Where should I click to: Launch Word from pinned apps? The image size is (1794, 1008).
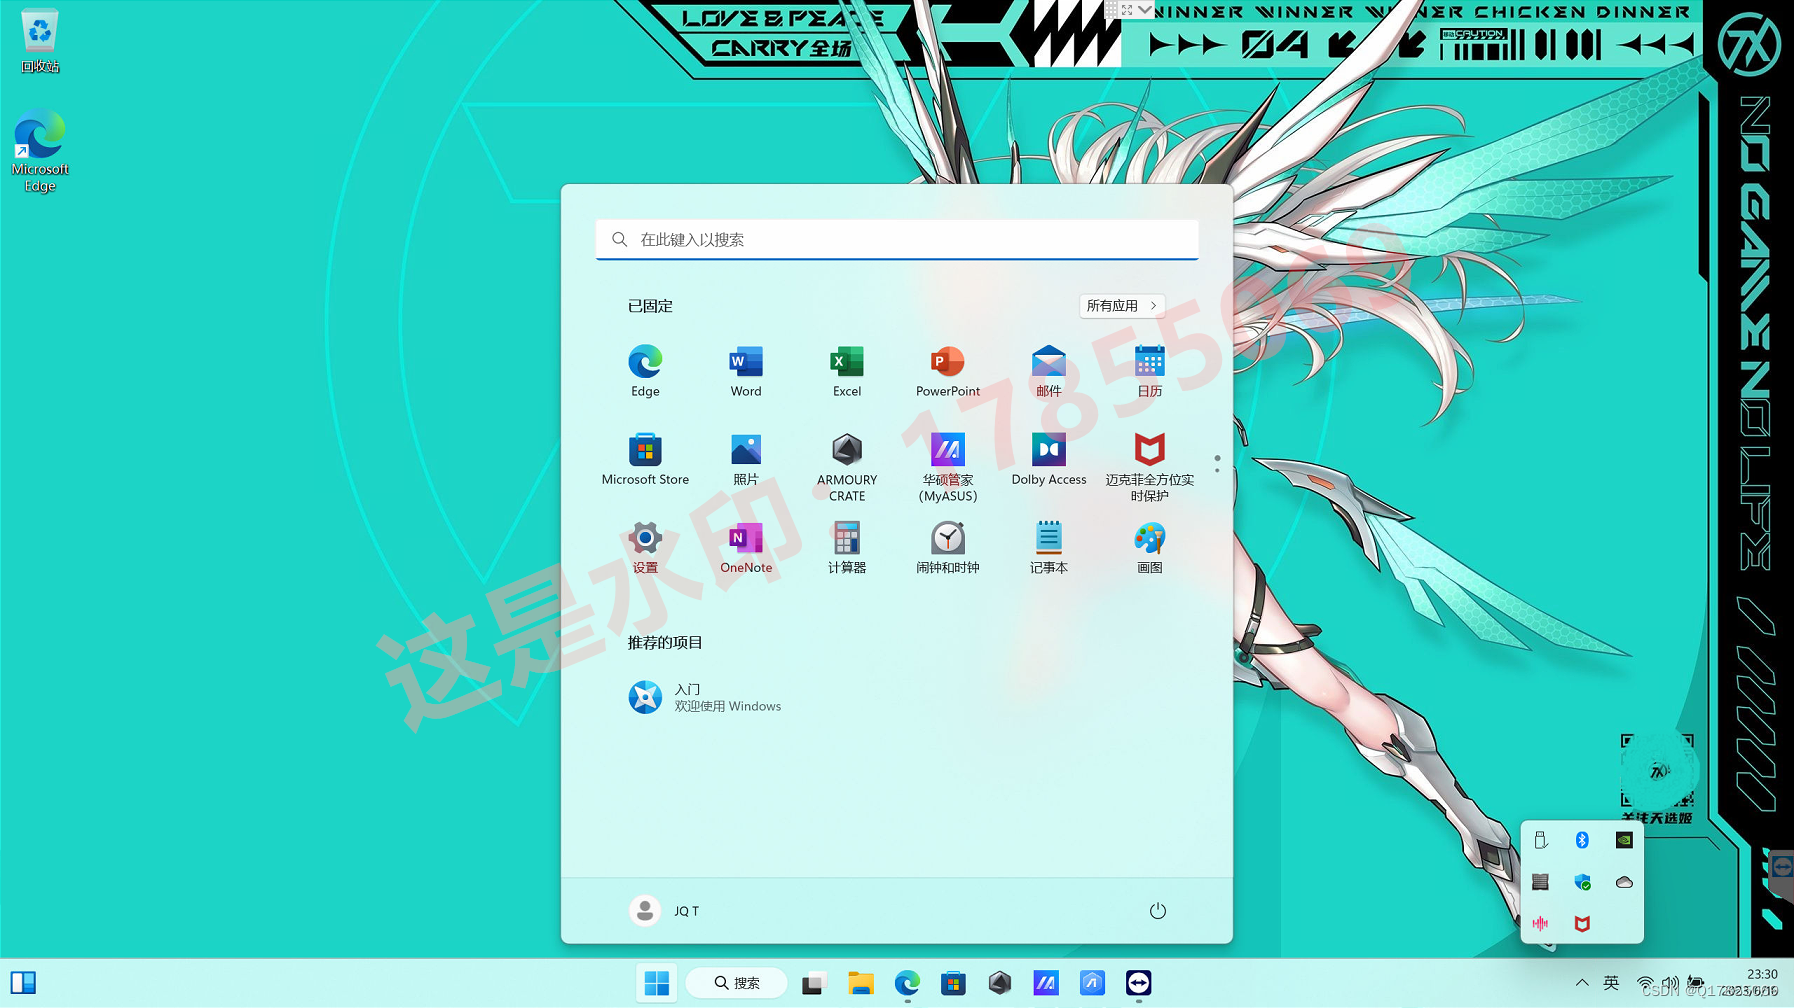click(746, 371)
